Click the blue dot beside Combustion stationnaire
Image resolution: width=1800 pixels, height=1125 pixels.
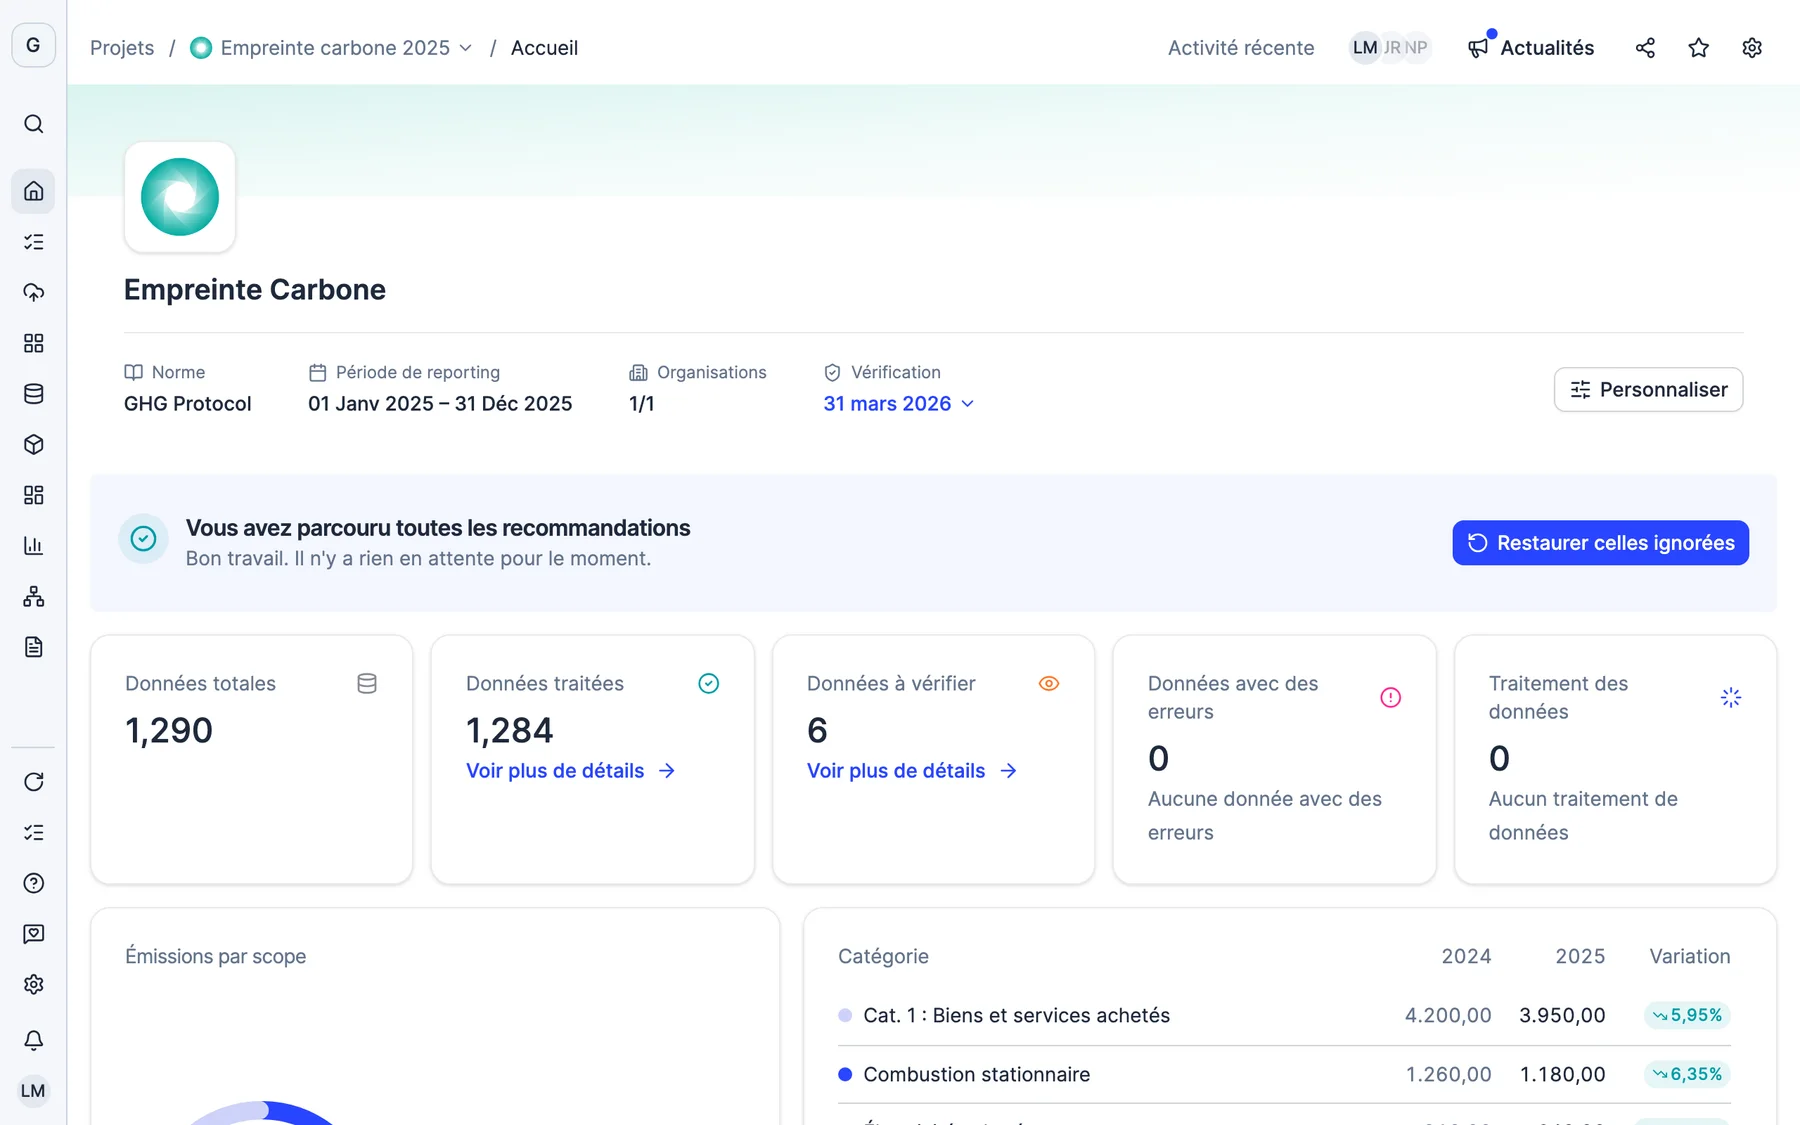pos(845,1074)
